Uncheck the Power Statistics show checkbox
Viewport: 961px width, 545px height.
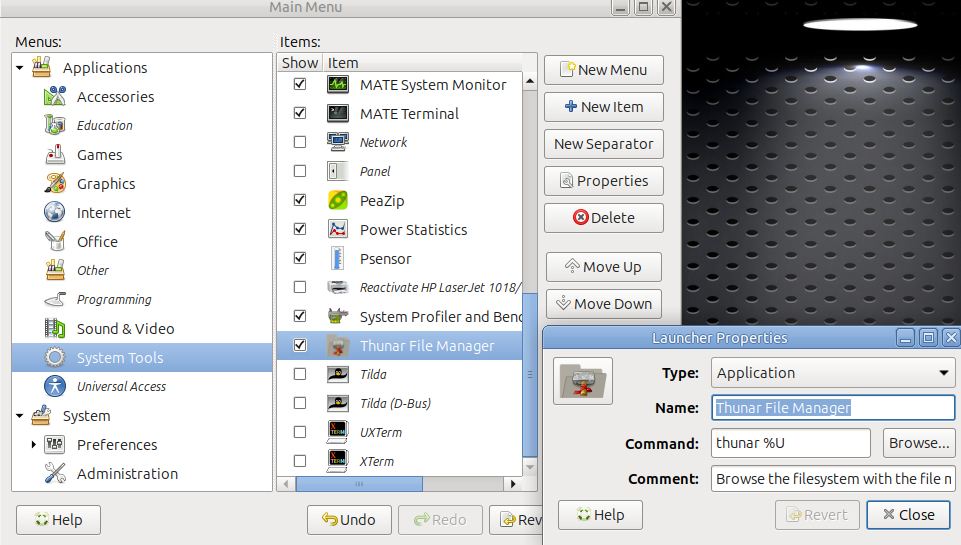coord(300,229)
